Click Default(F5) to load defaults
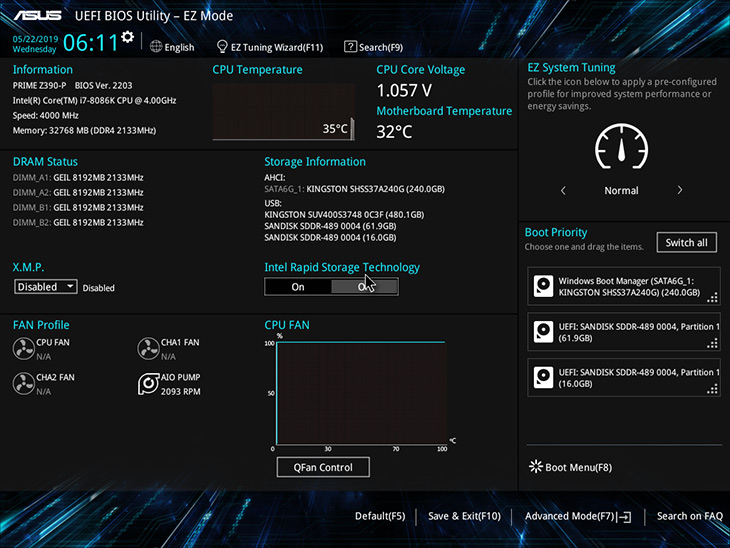This screenshot has width=730, height=548. click(380, 516)
